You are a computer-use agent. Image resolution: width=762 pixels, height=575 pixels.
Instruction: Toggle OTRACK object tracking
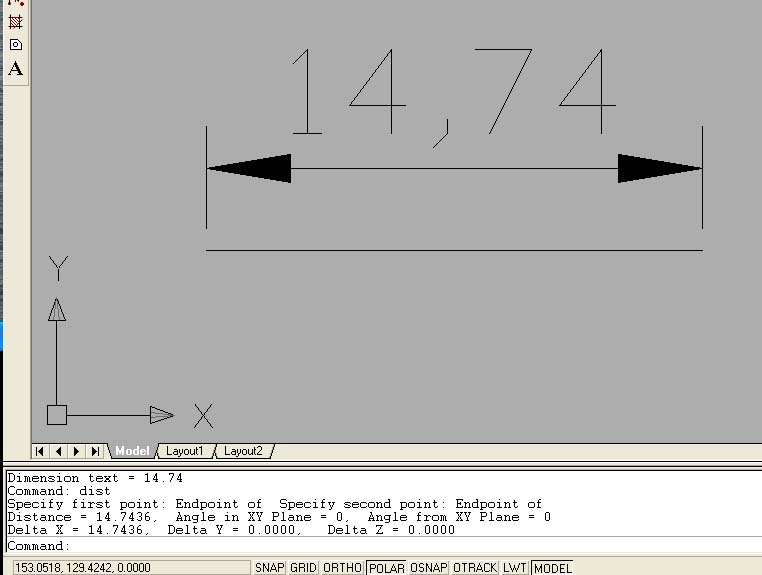[475, 568]
